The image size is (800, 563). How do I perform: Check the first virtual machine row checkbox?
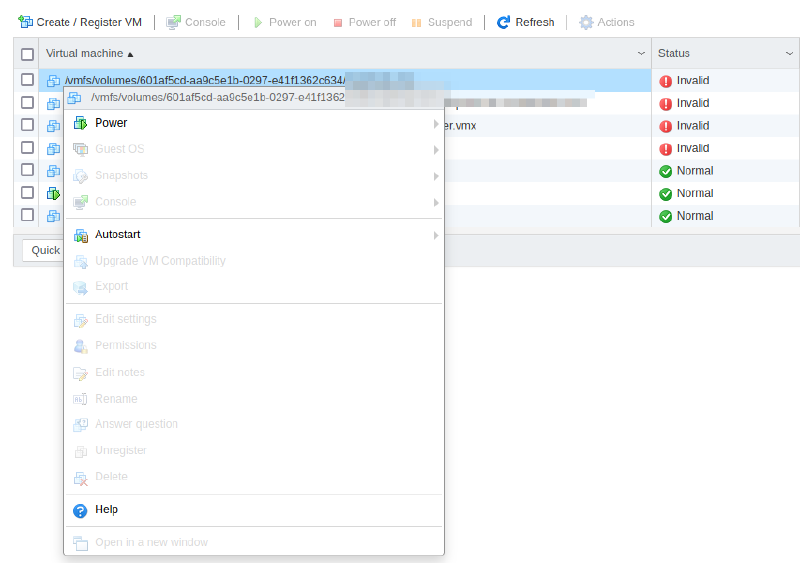pos(27,80)
